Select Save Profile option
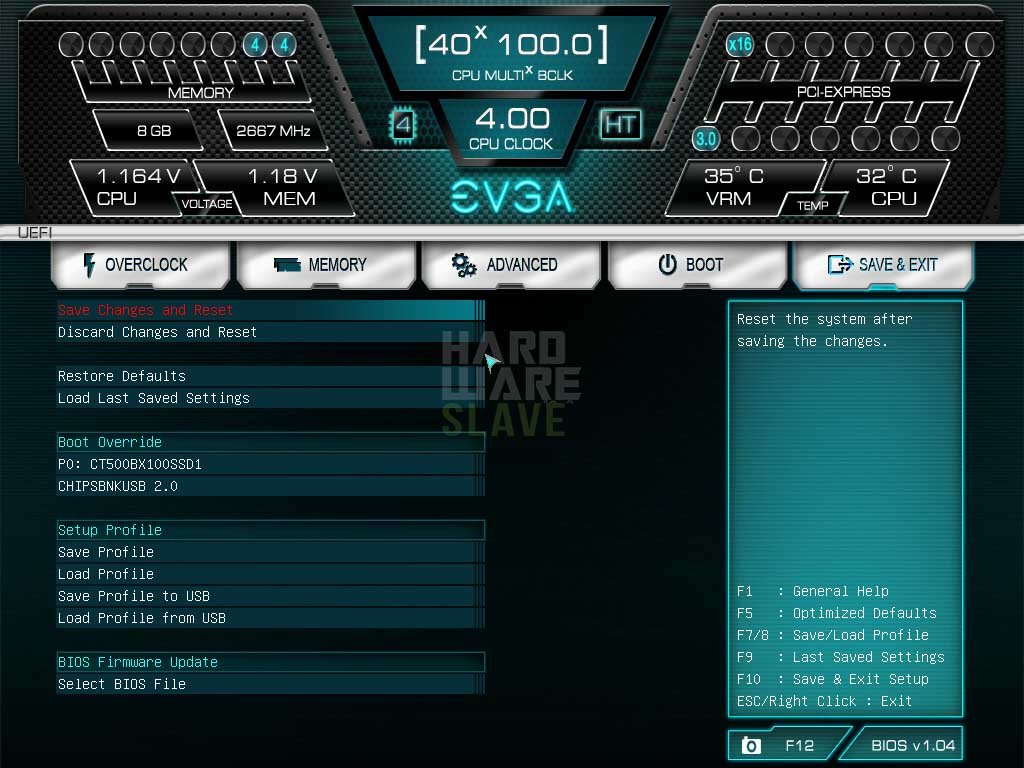This screenshot has height=768, width=1024. click(x=270, y=552)
